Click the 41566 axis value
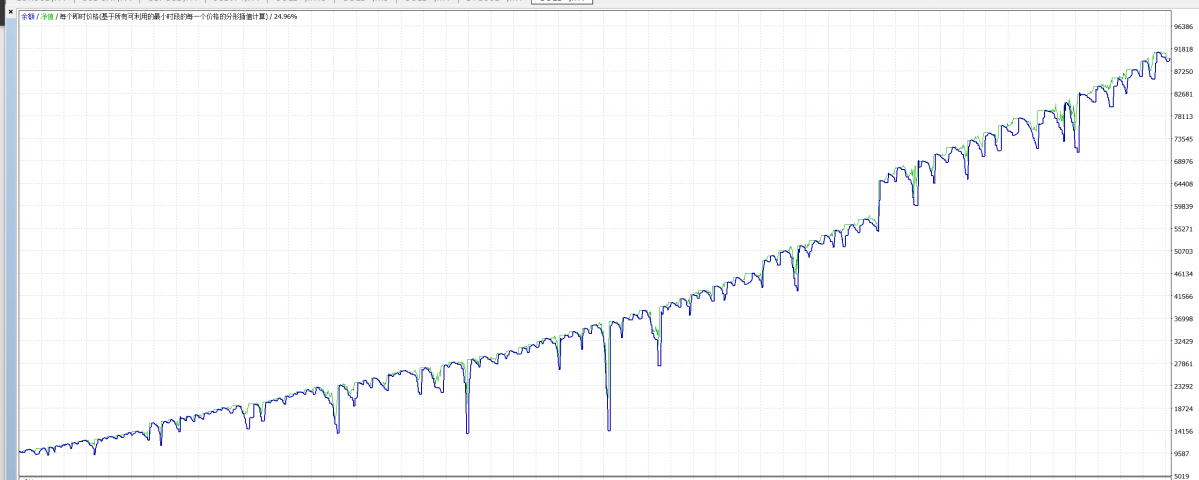 point(1183,297)
